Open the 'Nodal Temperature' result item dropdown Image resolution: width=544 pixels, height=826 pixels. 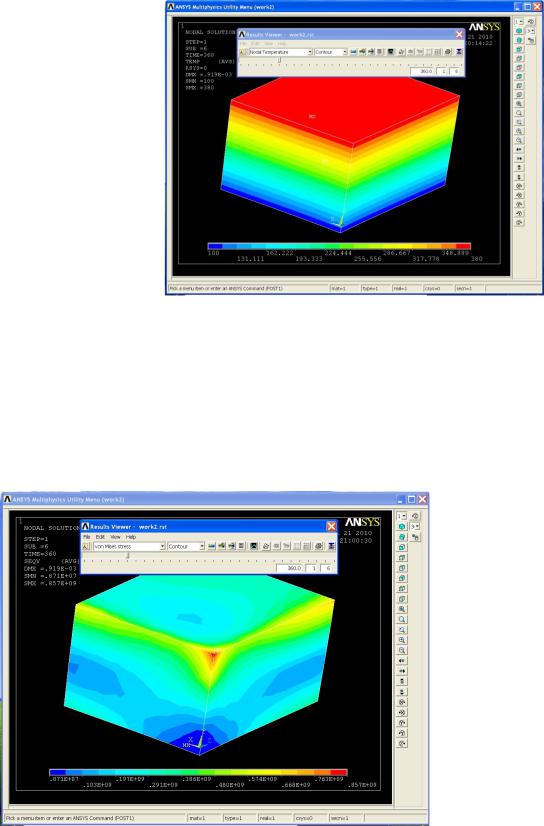(281, 52)
